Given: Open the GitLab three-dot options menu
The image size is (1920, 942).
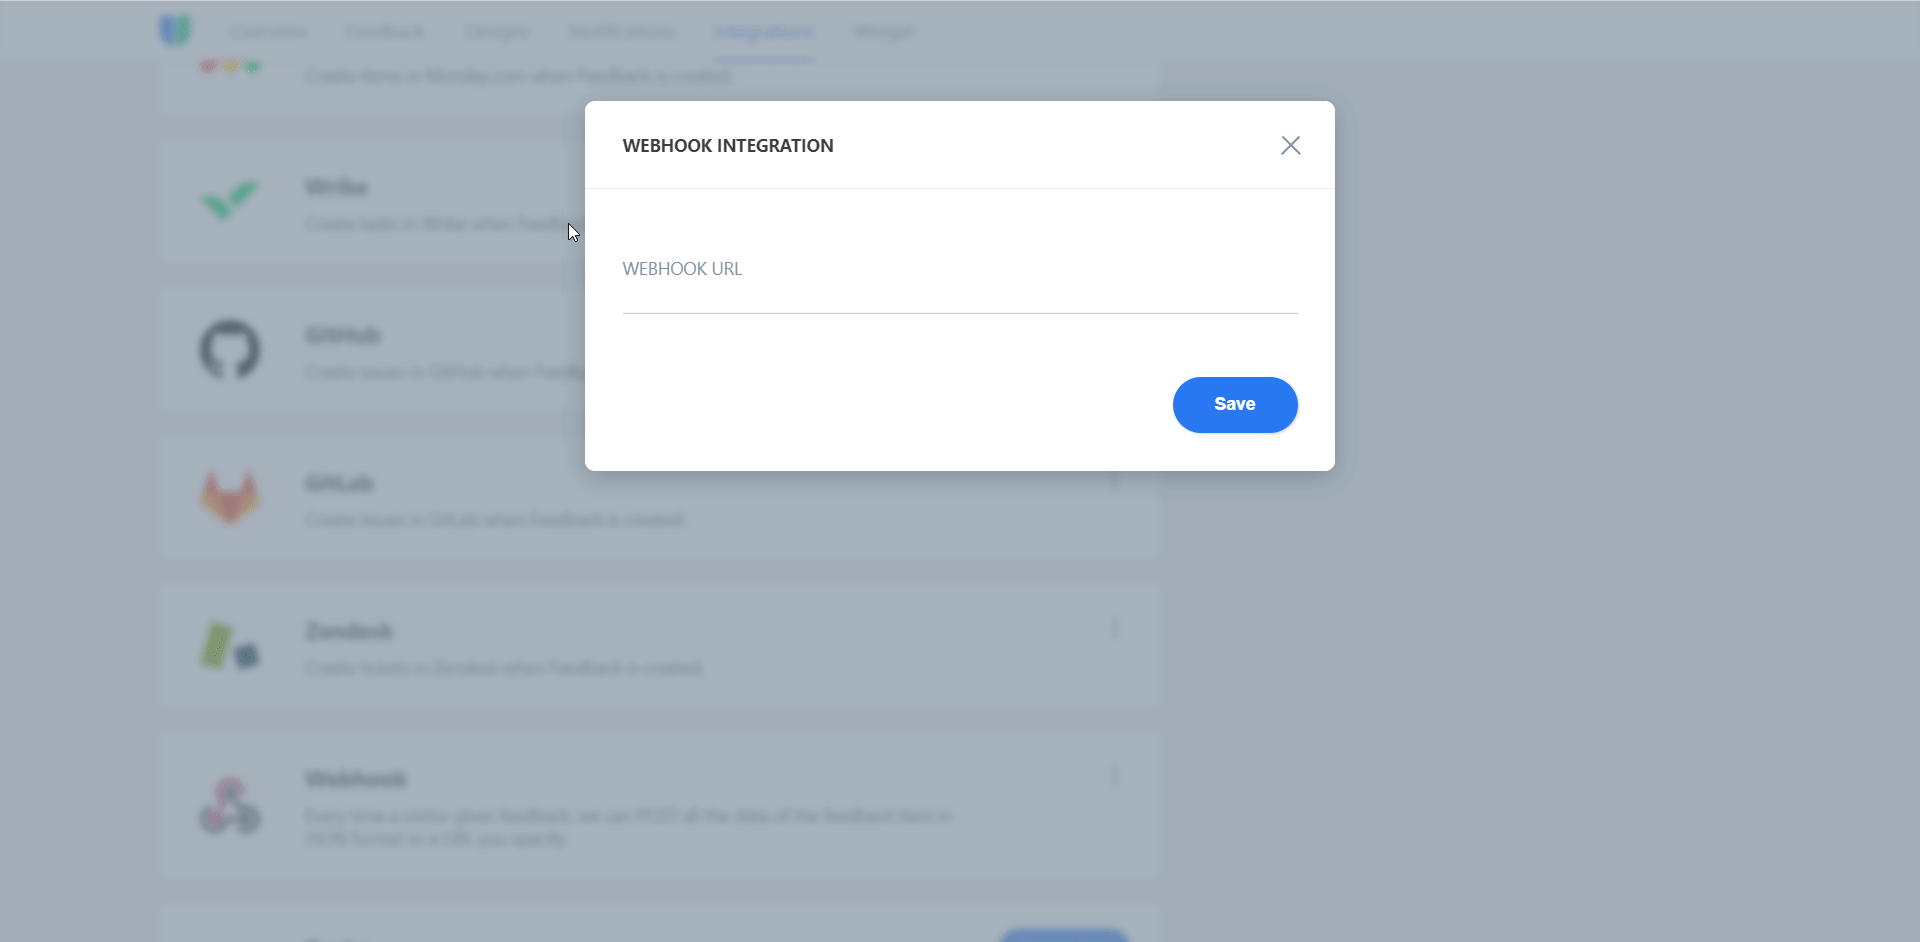Looking at the screenshot, I should 1115,480.
